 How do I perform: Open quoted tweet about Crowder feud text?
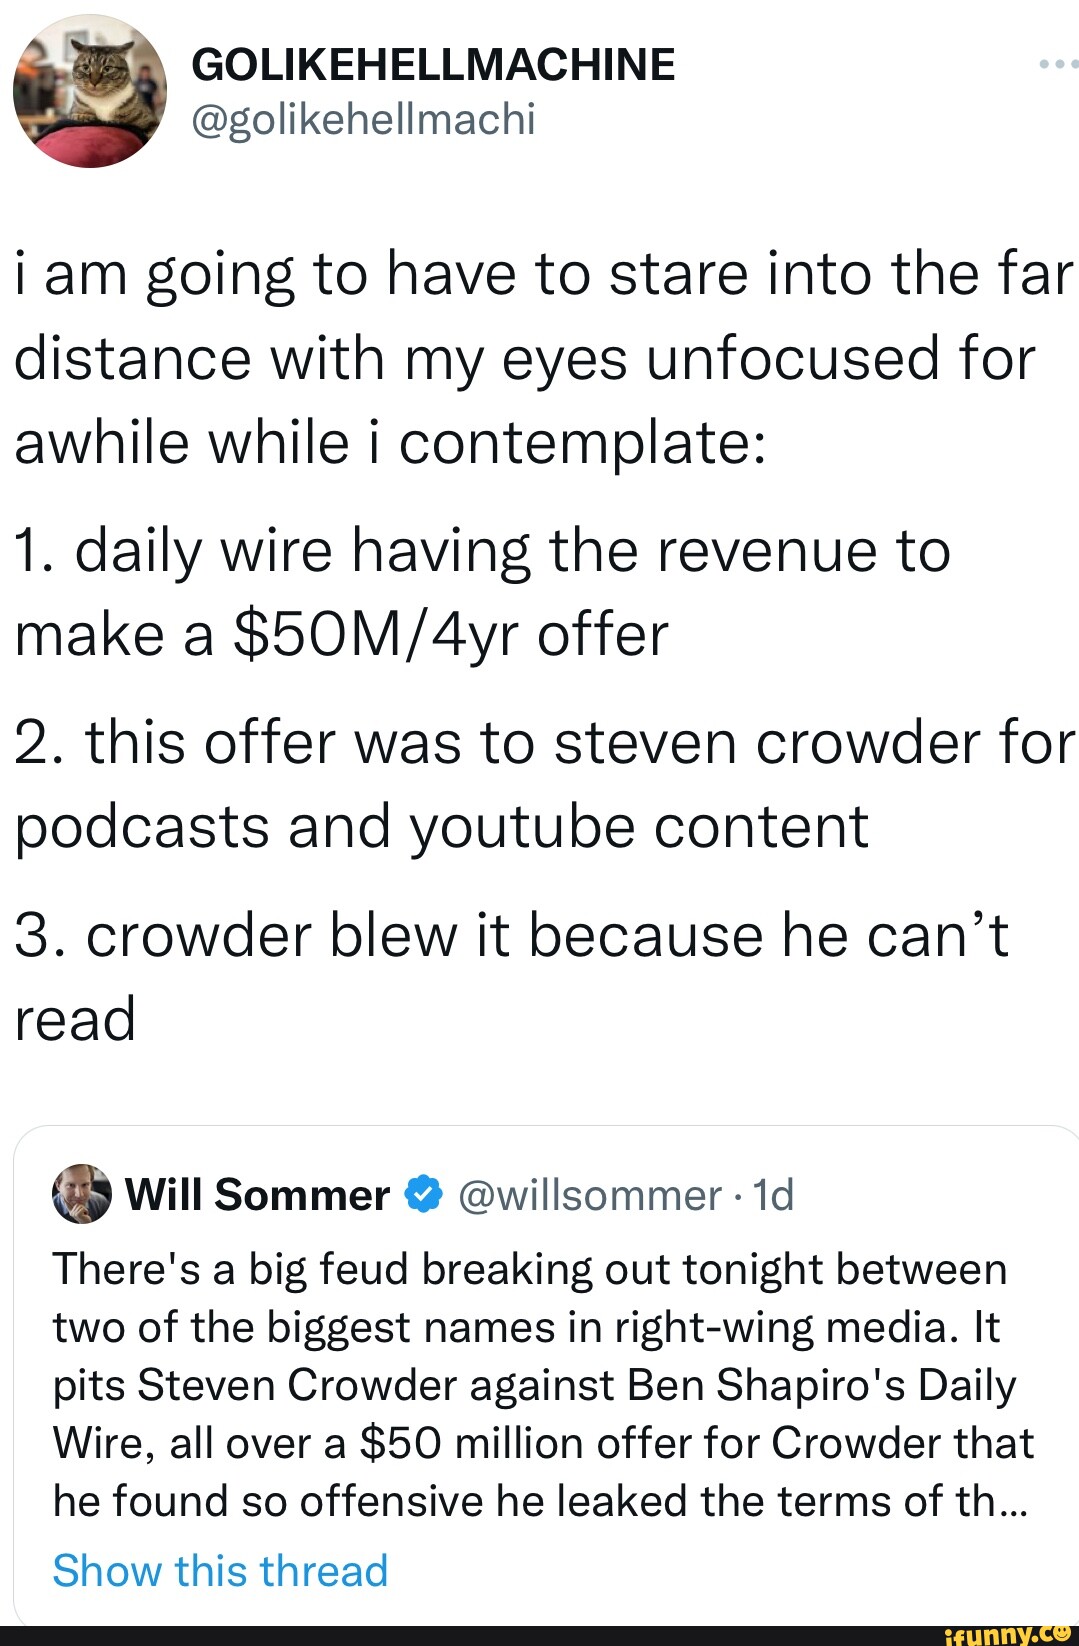pos(540,1384)
